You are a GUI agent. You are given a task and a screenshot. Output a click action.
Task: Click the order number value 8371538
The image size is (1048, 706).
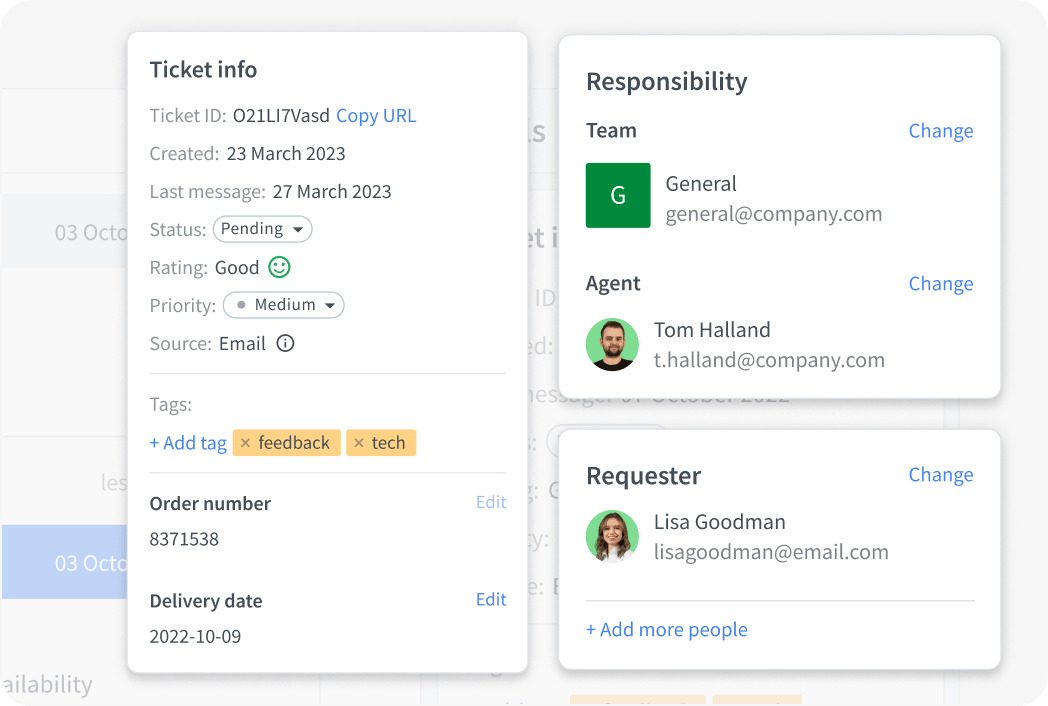coord(184,539)
